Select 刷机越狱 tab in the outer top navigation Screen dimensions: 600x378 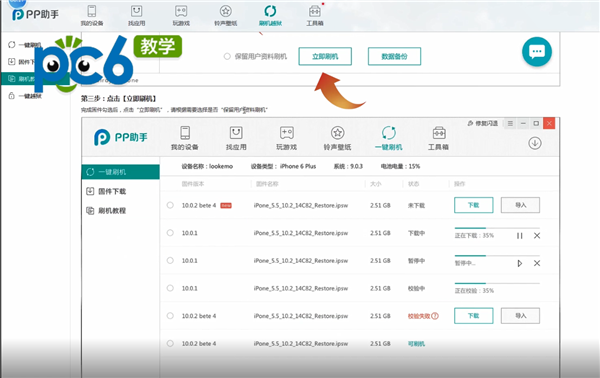(x=270, y=16)
